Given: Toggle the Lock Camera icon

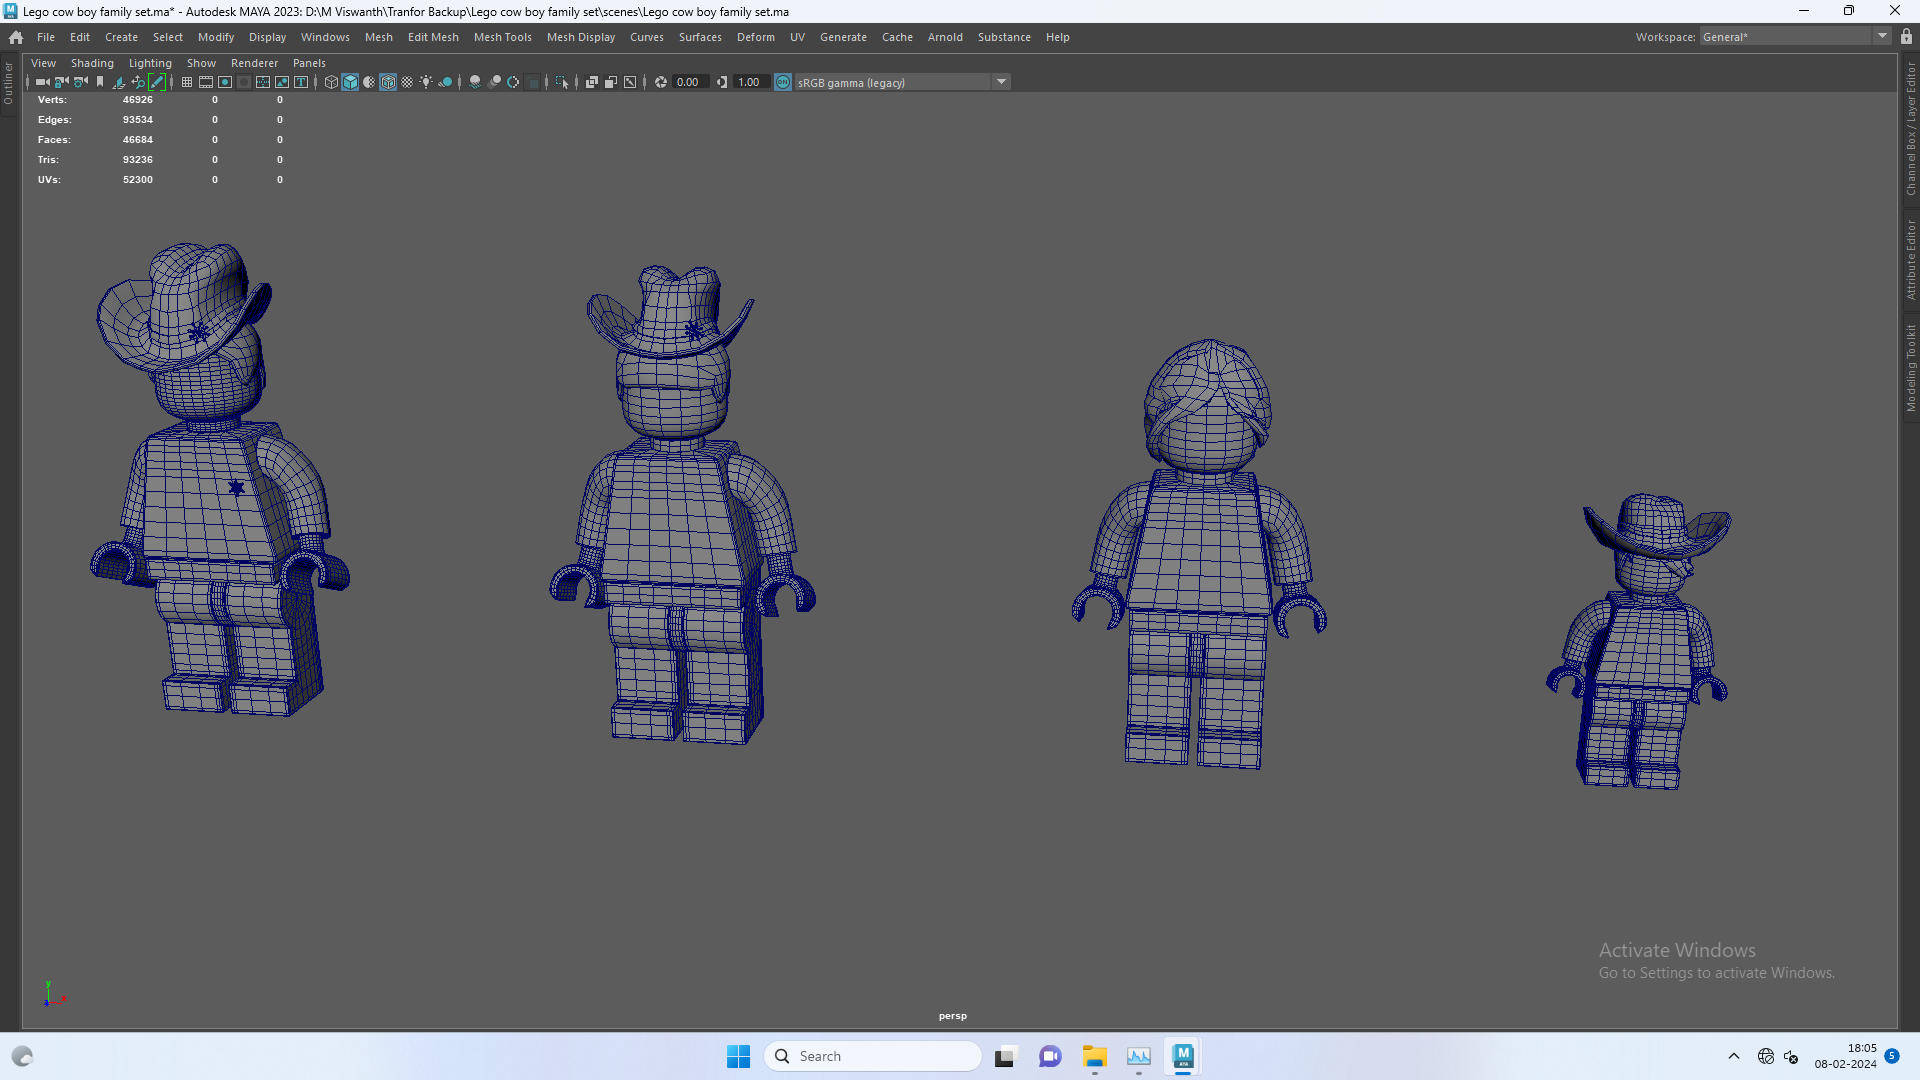Looking at the screenshot, I should [x=61, y=82].
